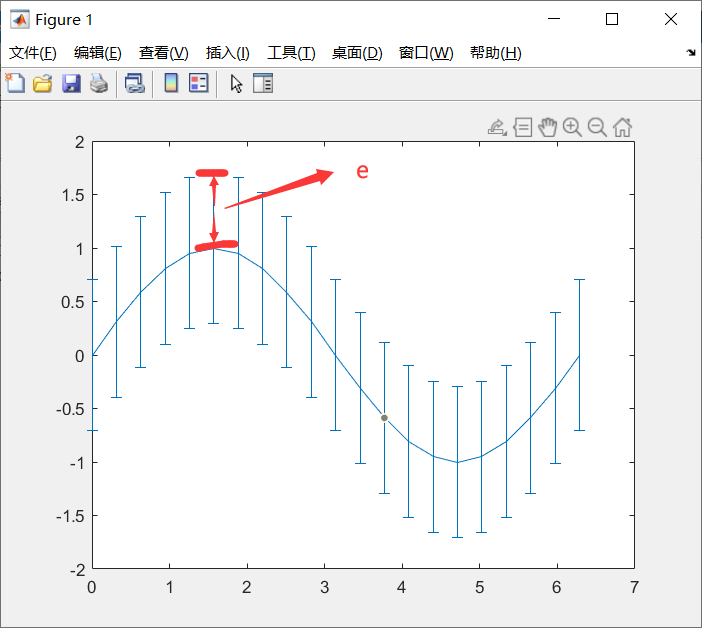
Task: Open the property inspector panel
Action: (x=263, y=83)
